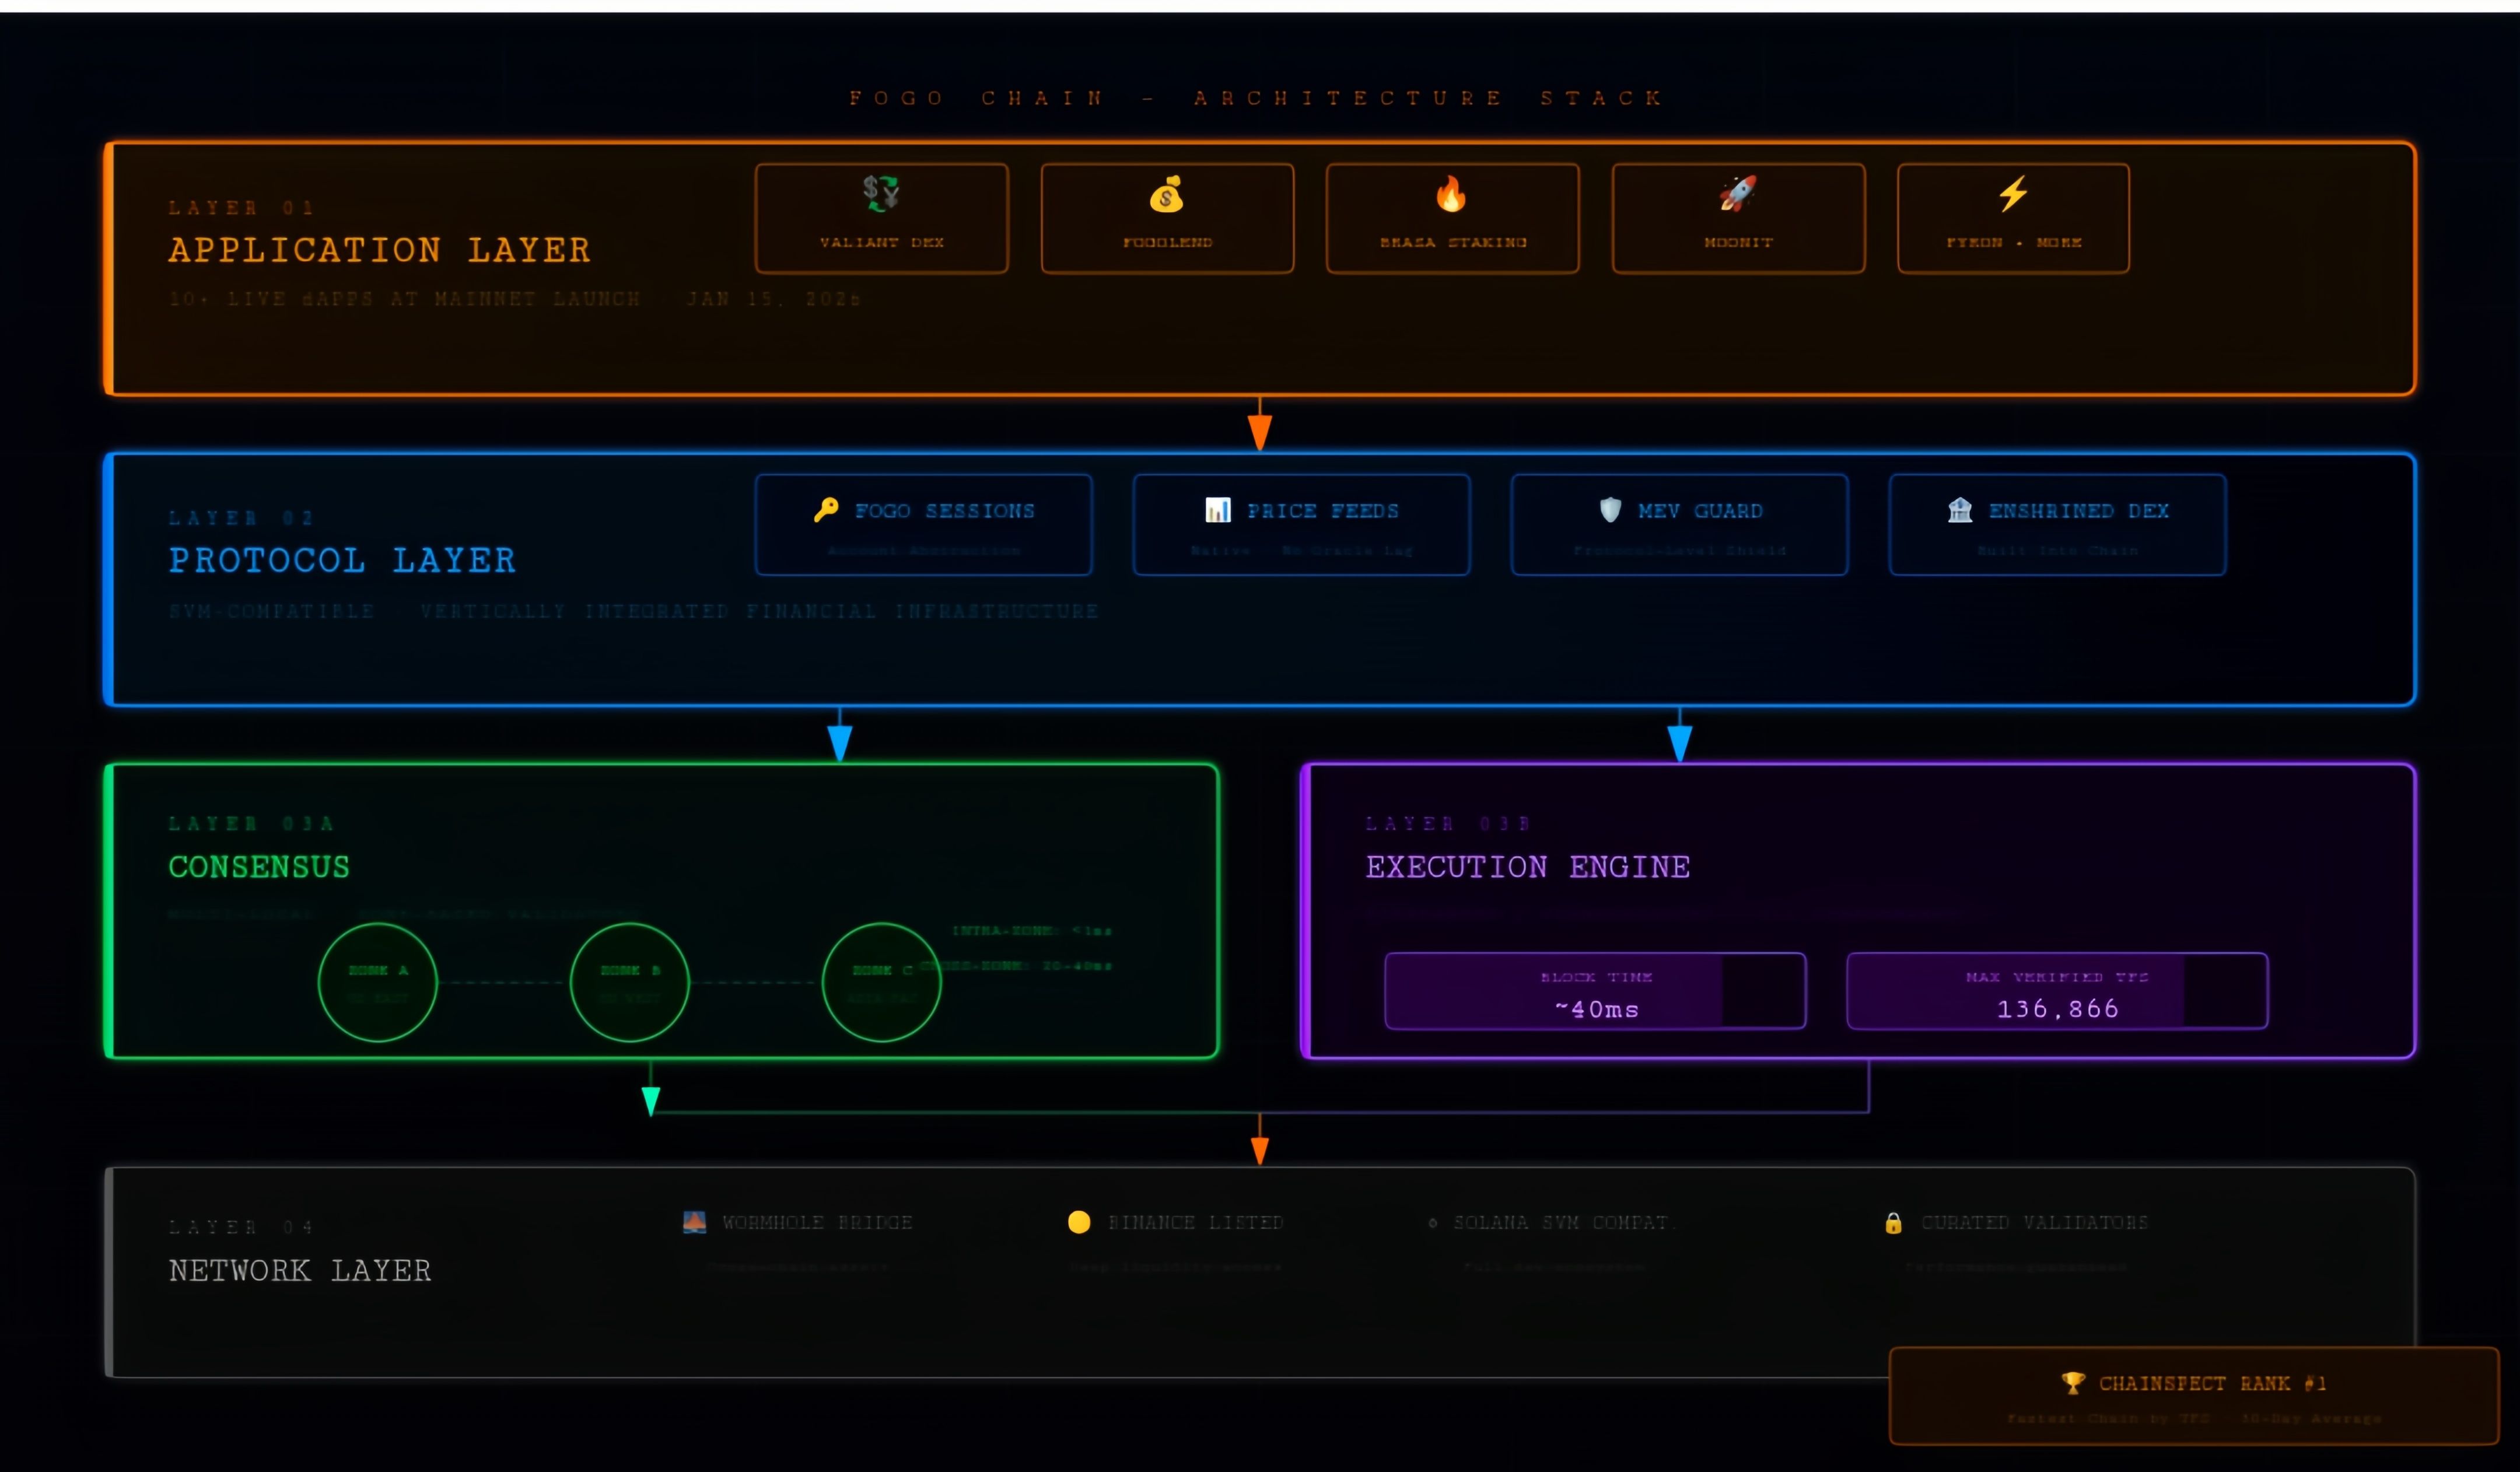Image resolution: width=2520 pixels, height=1472 pixels.
Task: Click the lock icon beside Curated Validators
Action: click(1893, 1223)
